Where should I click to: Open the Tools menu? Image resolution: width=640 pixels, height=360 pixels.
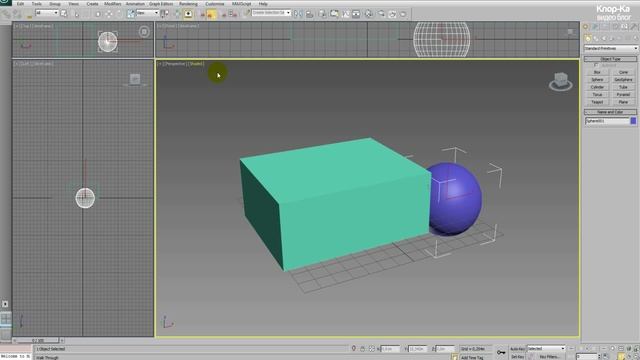tap(37, 4)
